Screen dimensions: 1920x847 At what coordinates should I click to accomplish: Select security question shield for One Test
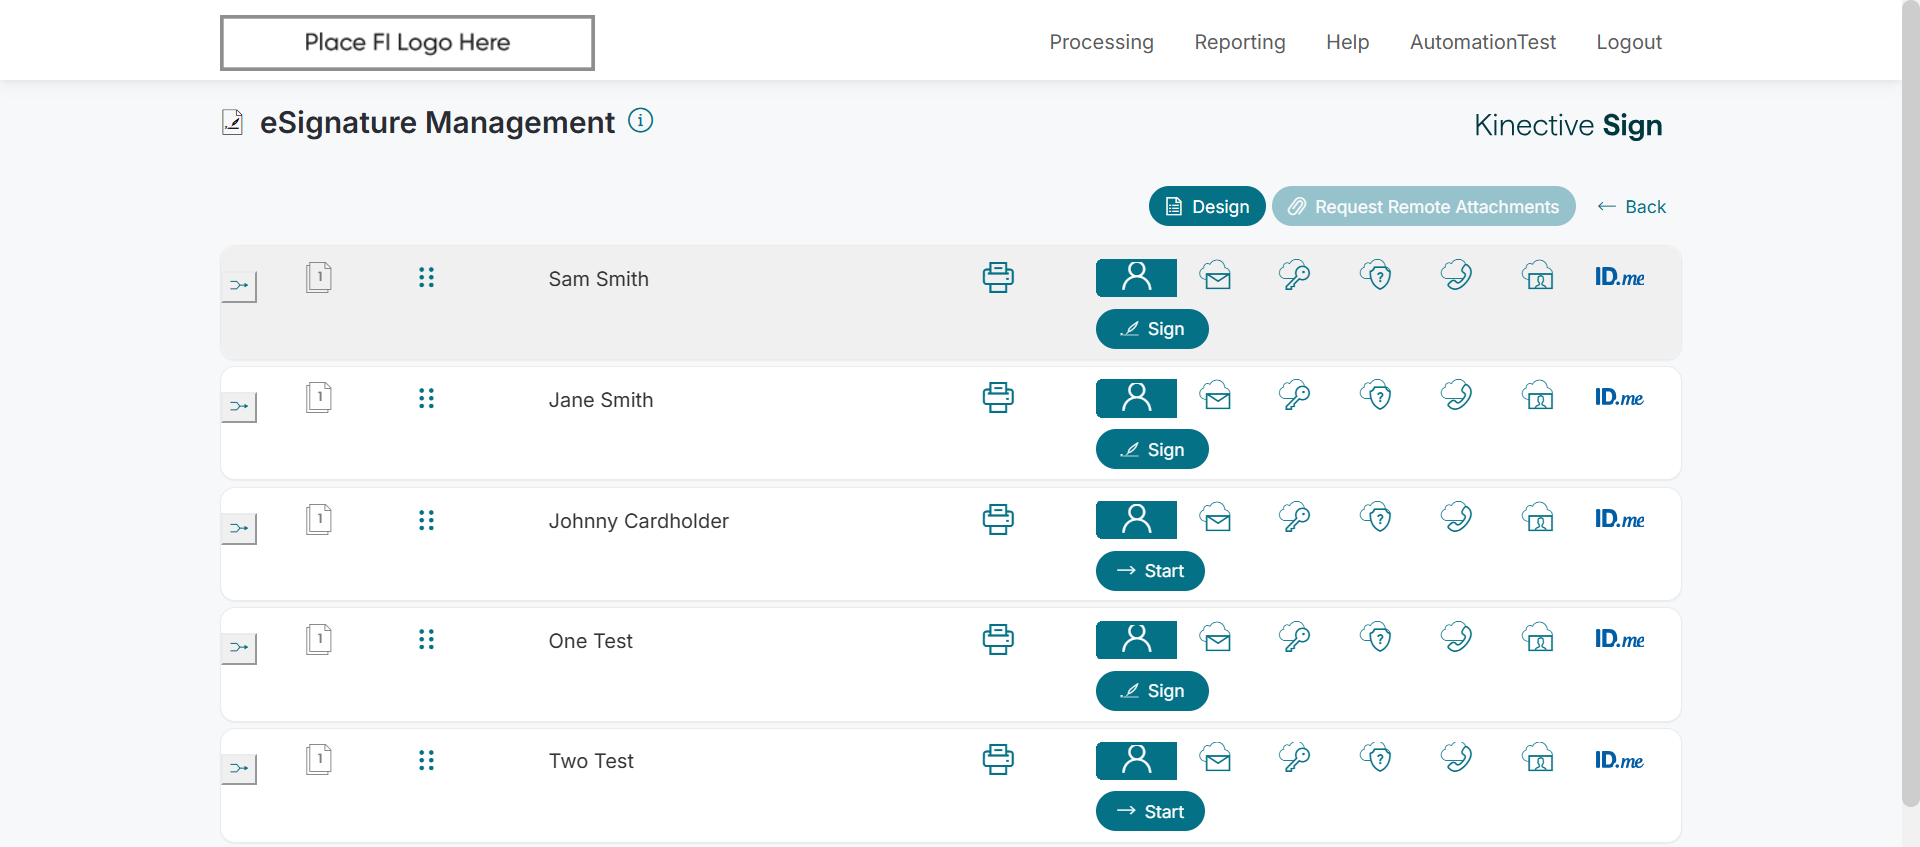(1376, 638)
